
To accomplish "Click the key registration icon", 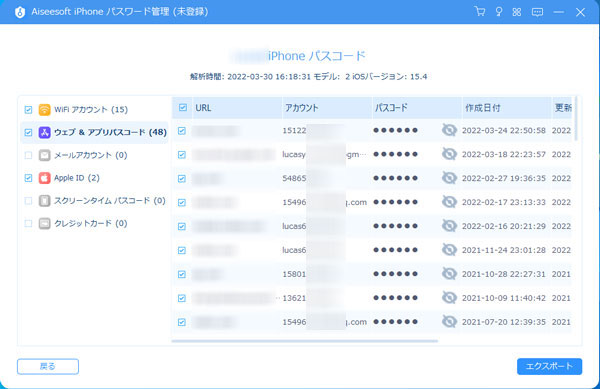I will (499, 11).
